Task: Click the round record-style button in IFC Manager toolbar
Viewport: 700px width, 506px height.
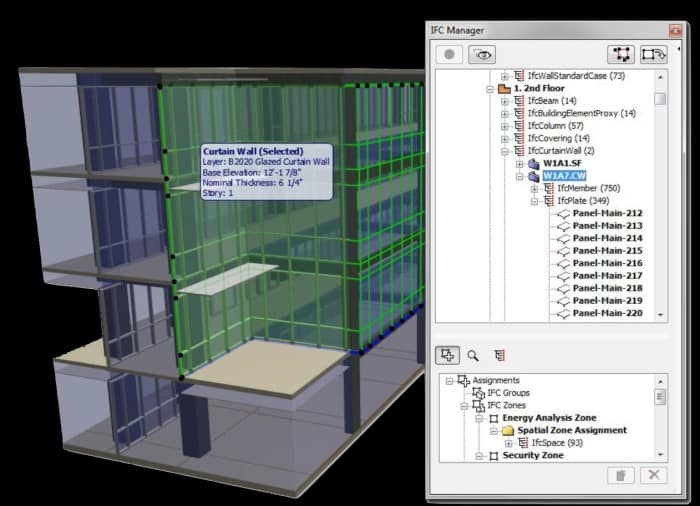Action: point(449,54)
